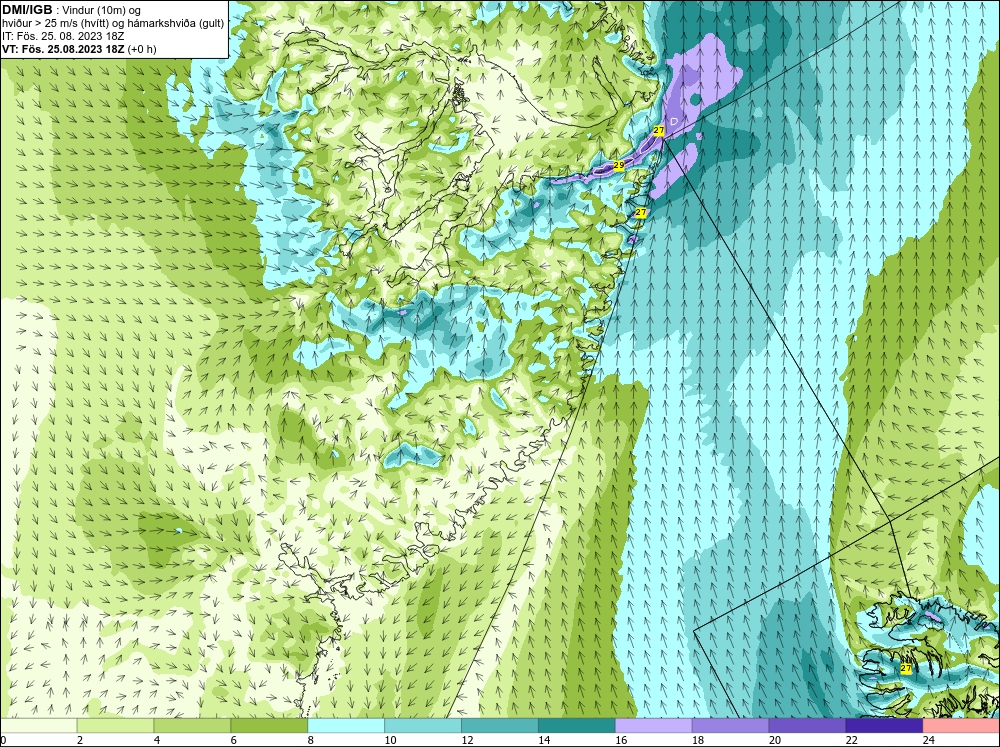
Task: Click the legend scale label 10
Action: click(x=390, y=740)
